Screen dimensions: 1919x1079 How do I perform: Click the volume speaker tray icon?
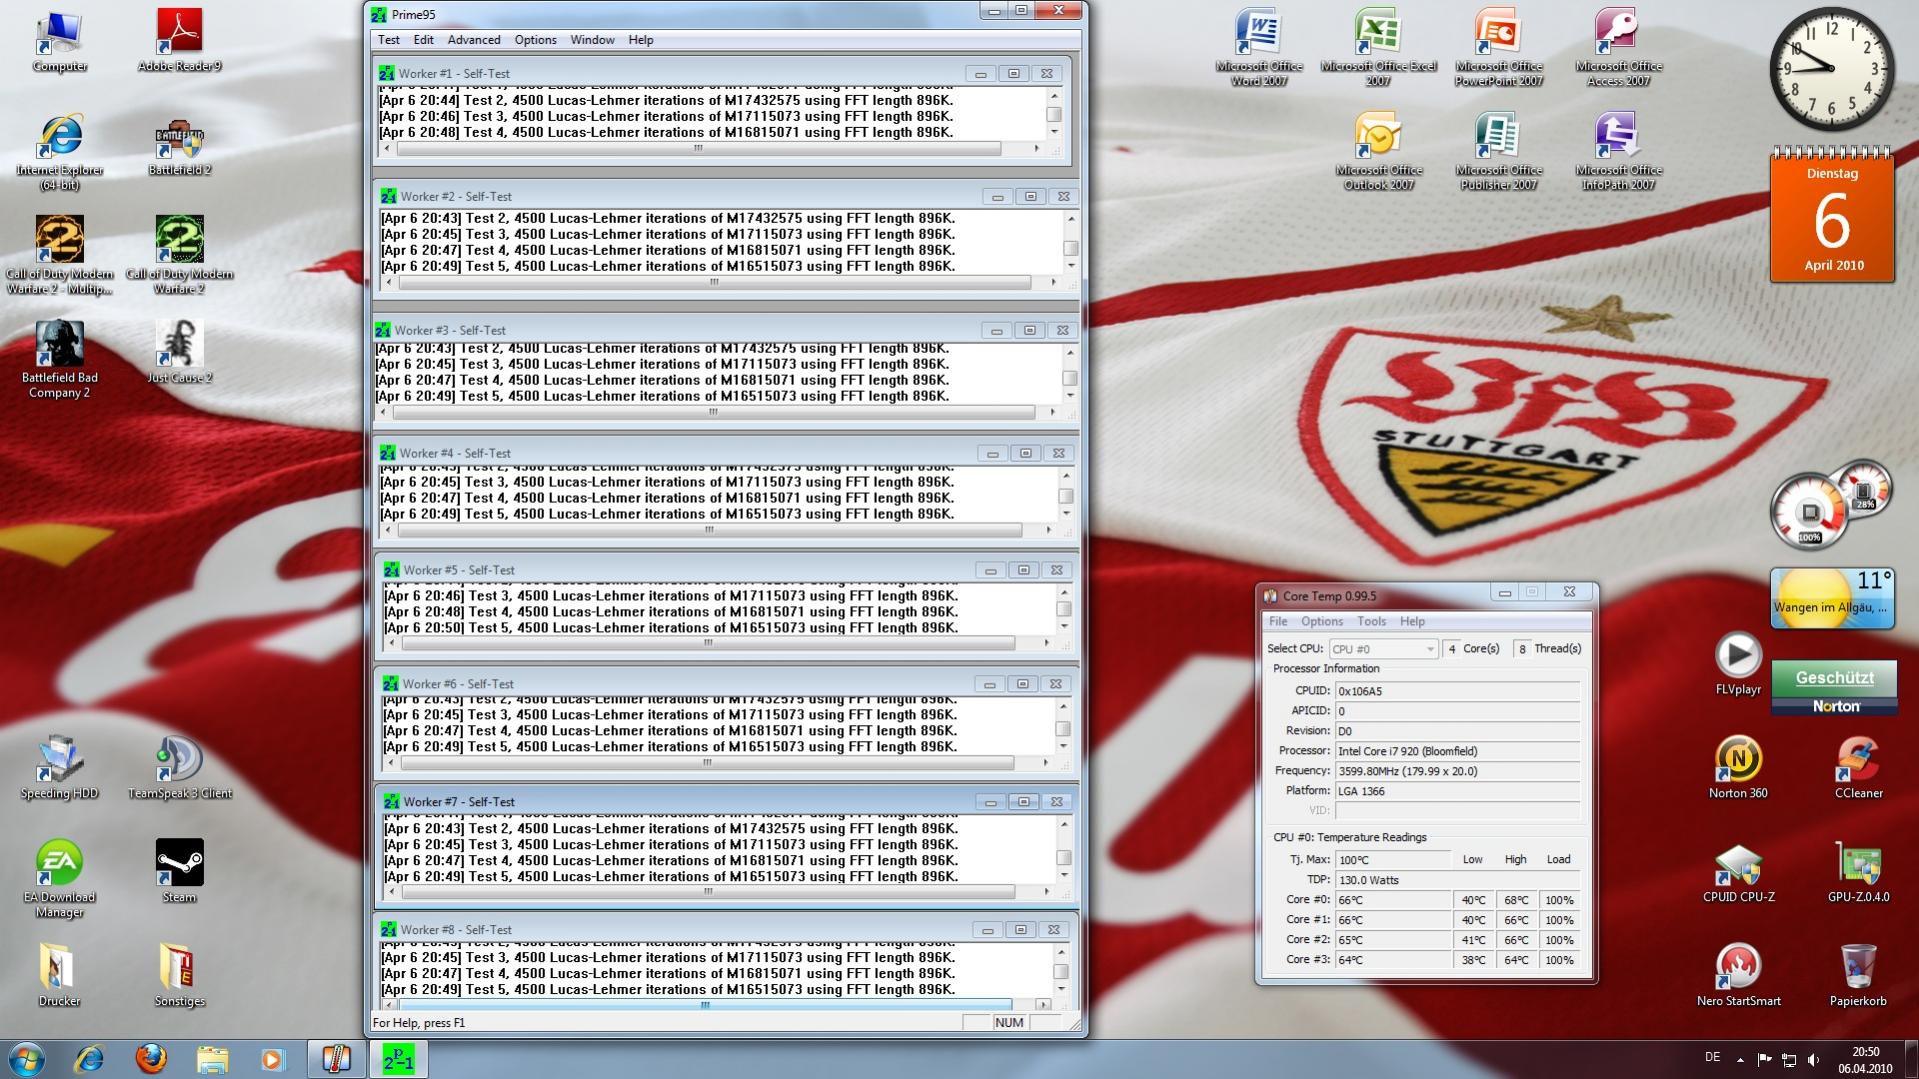[1814, 1059]
